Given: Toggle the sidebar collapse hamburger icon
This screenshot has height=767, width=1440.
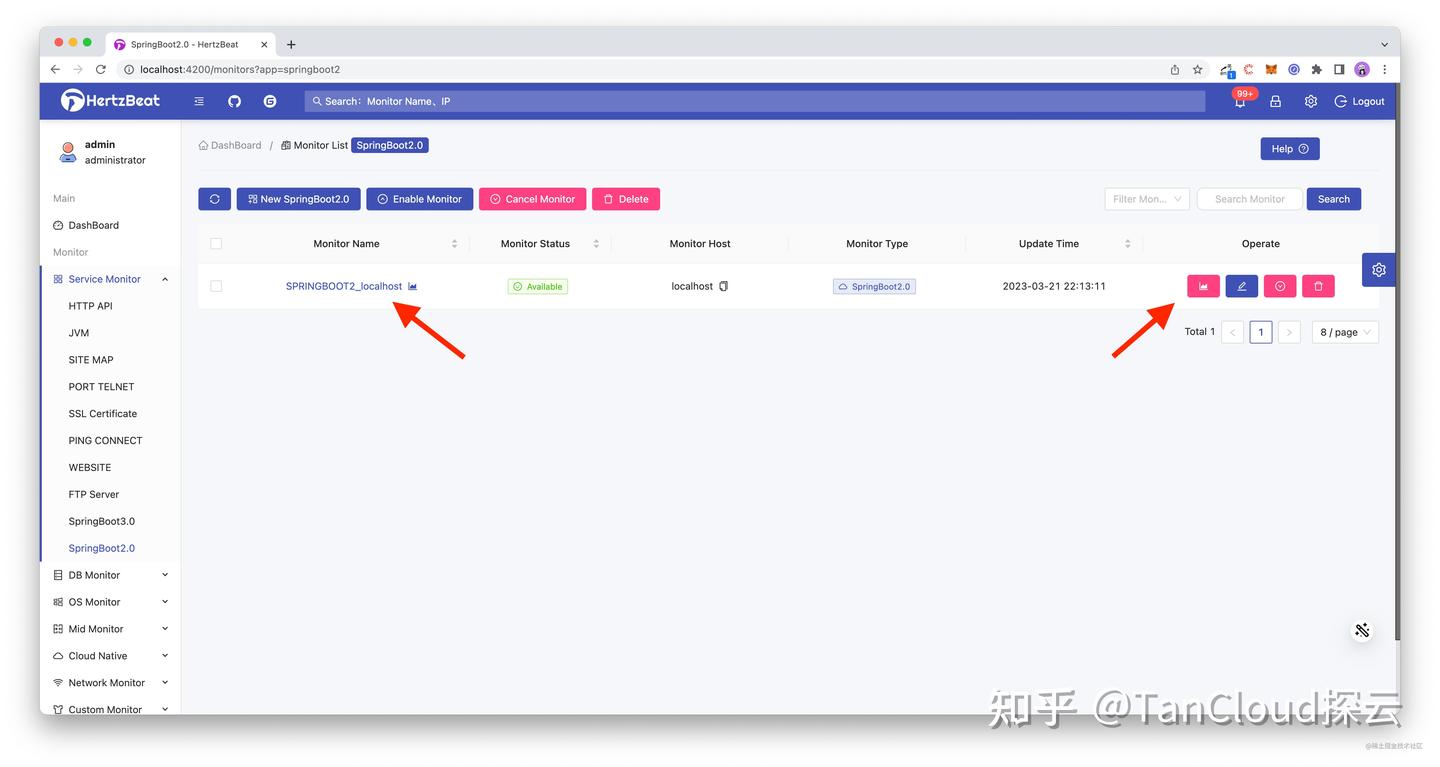Looking at the screenshot, I should (x=199, y=101).
